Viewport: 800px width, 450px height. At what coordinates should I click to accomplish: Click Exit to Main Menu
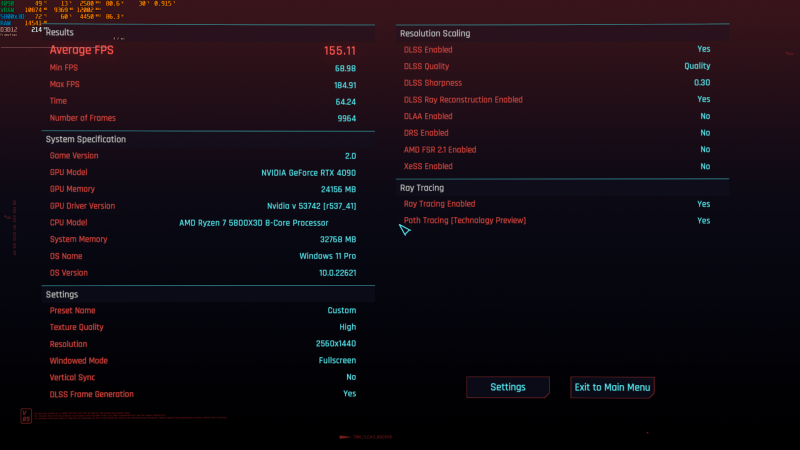(612, 387)
